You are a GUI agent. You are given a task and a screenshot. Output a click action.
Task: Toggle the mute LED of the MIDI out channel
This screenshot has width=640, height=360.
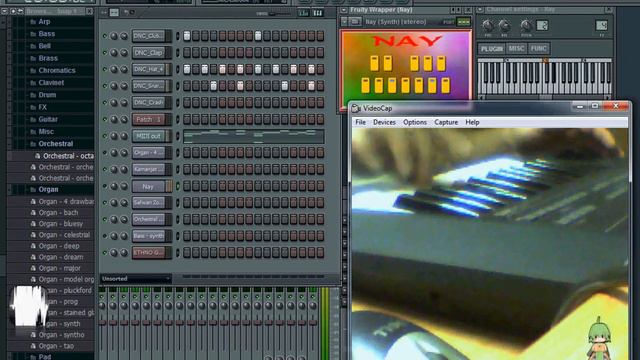pyautogui.click(x=104, y=136)
